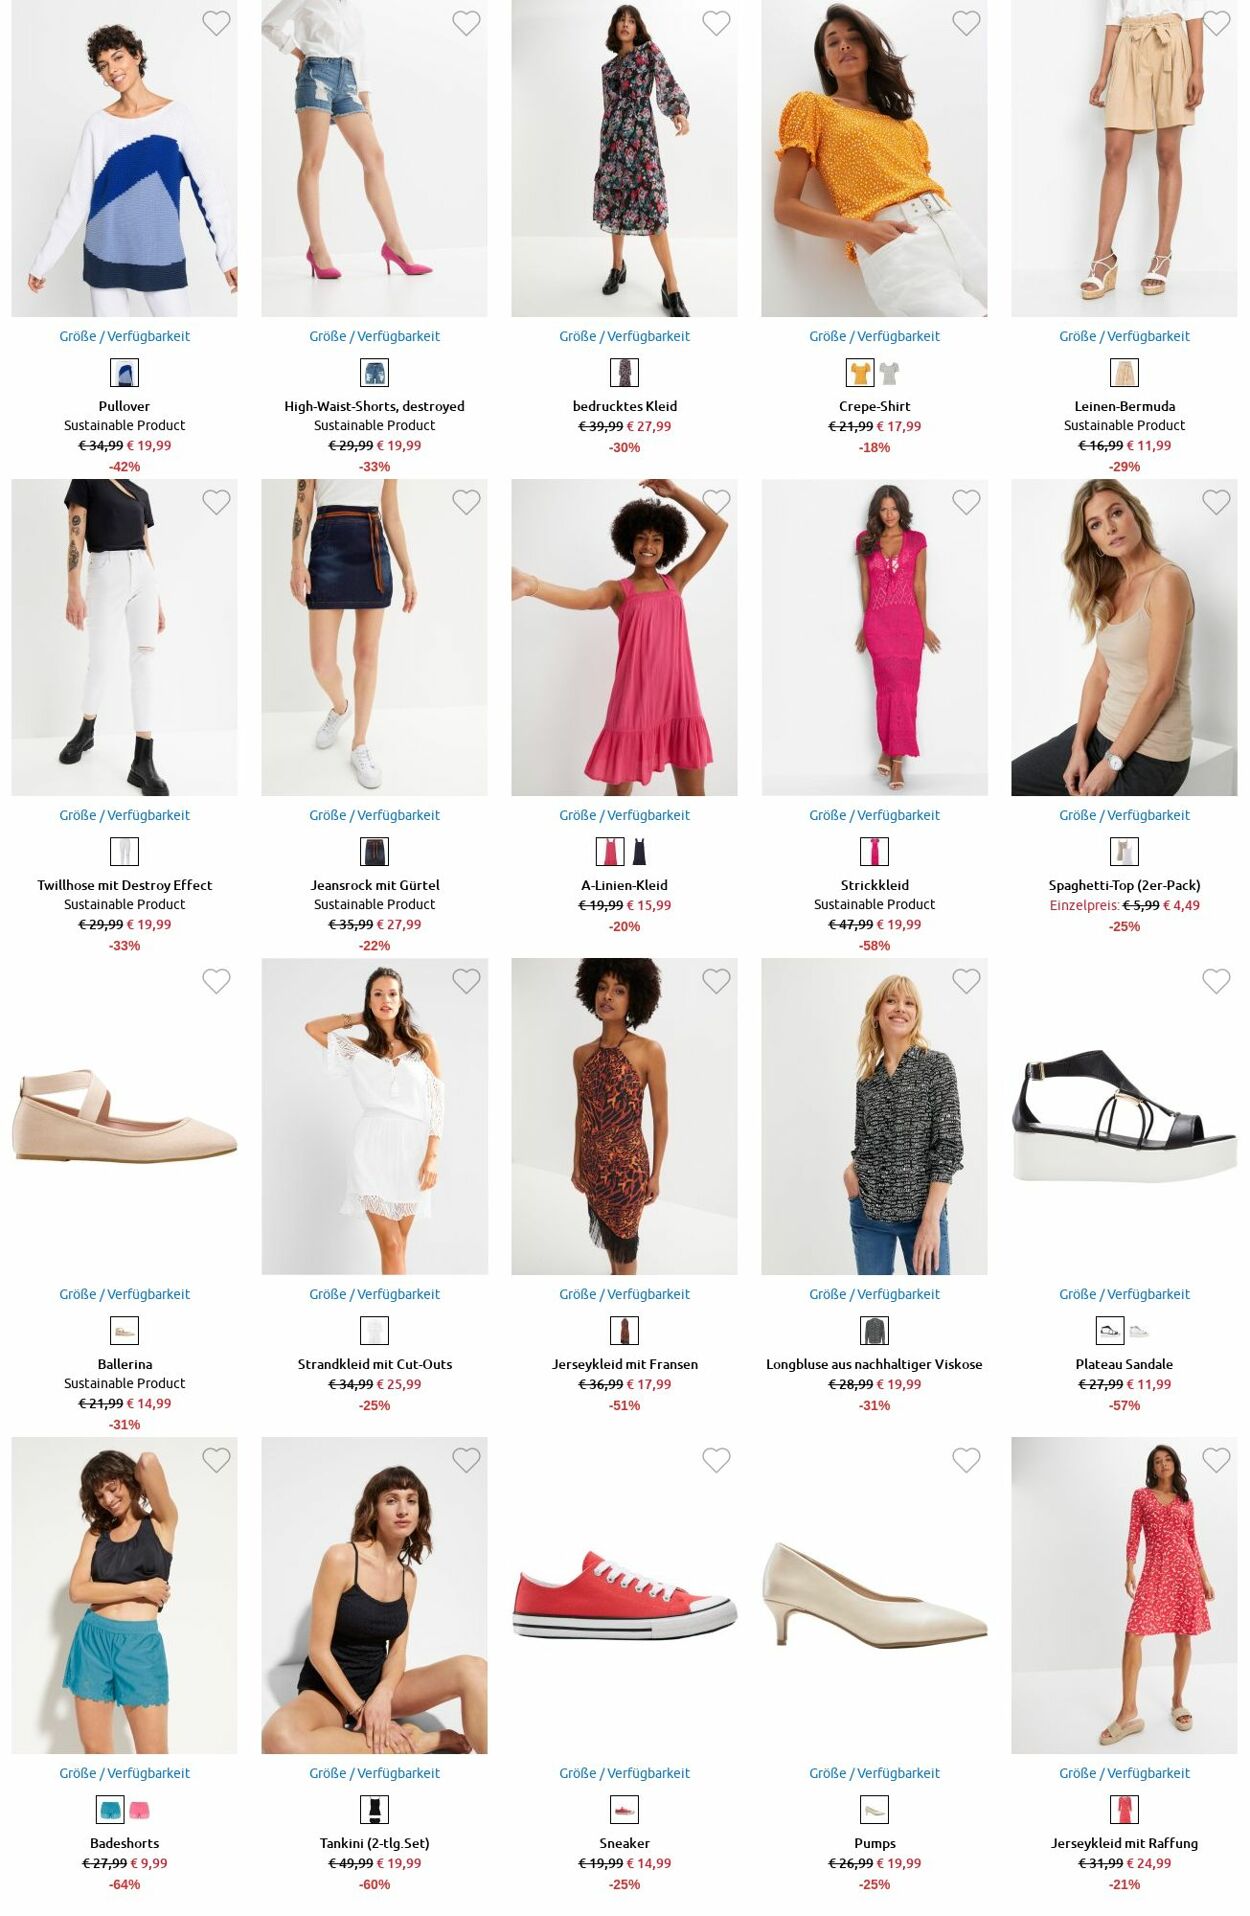Toggle wishlist heart for Strickkleid
This screenshot has width=1250, height=1916.
coord(966,502)
